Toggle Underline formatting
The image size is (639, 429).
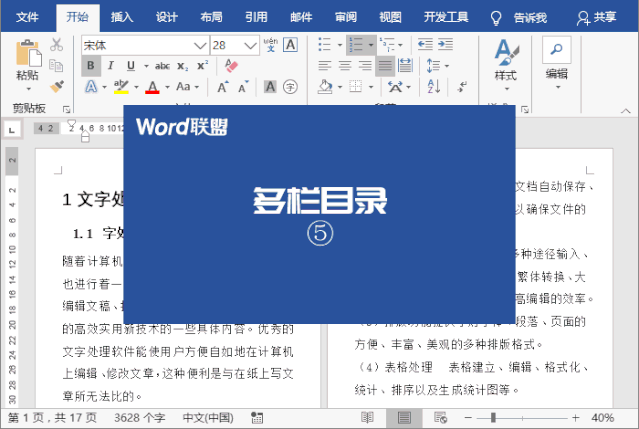point(130,66)
